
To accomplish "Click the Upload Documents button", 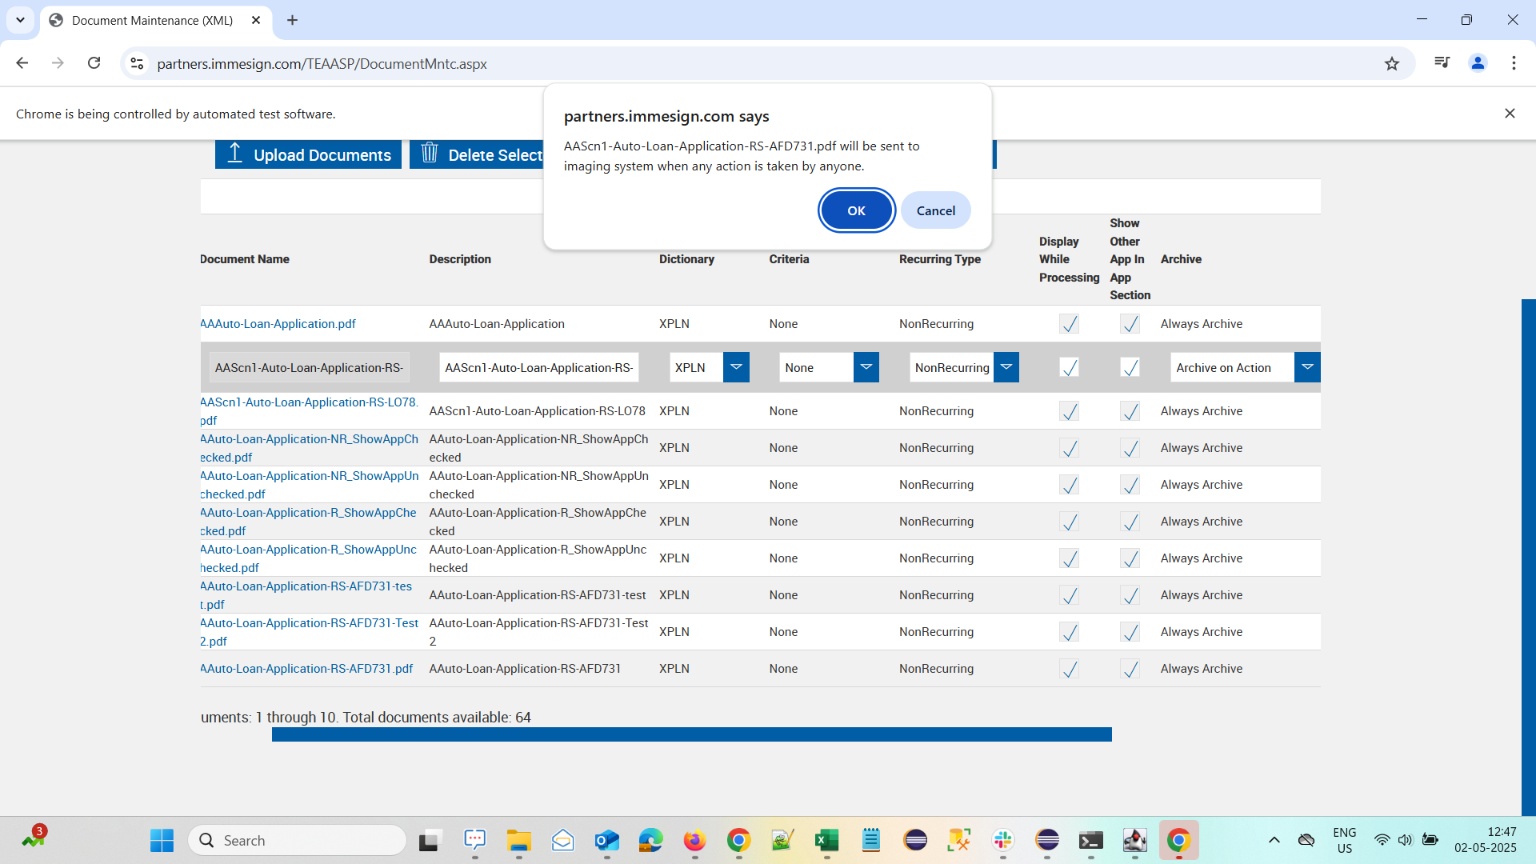I will tap(308, 154).
